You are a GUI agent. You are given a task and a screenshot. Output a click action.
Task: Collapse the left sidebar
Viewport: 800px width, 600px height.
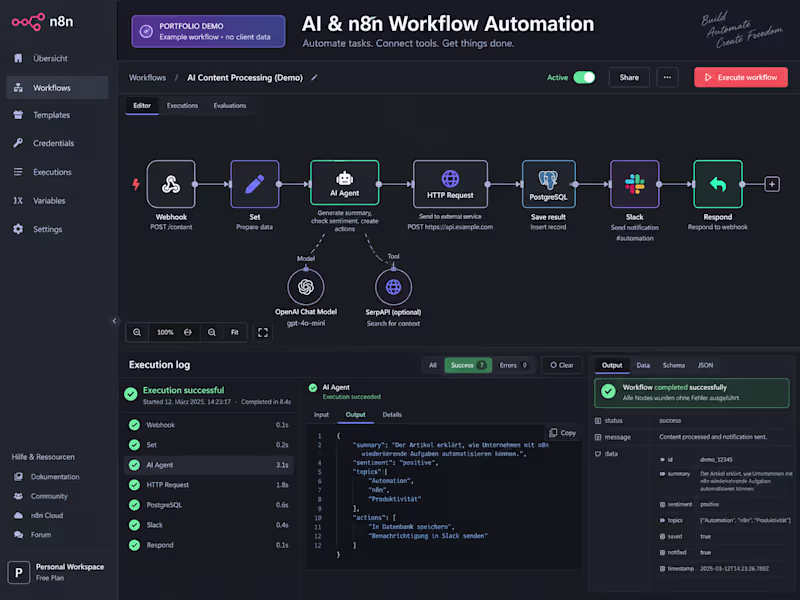click(114, 321)
